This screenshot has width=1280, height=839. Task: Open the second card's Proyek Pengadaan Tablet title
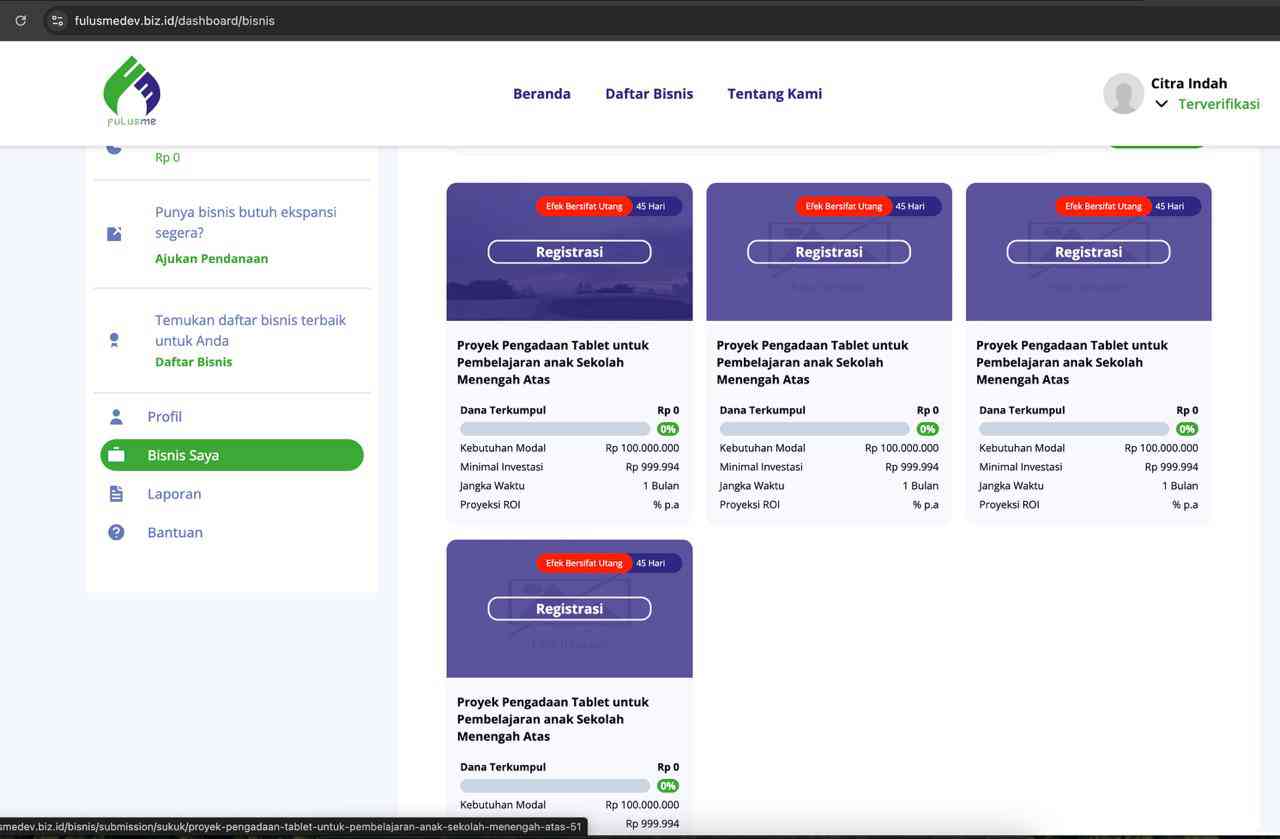[x=813, y=362]
